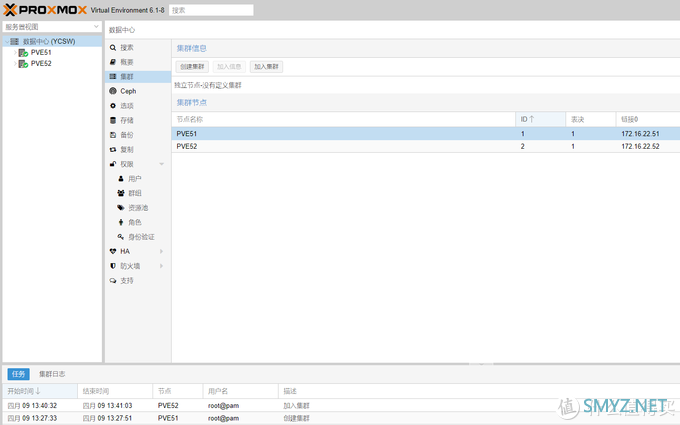Click the 表决 column header
The height and width of the screenshot is (425, 680).
point(591,119)
